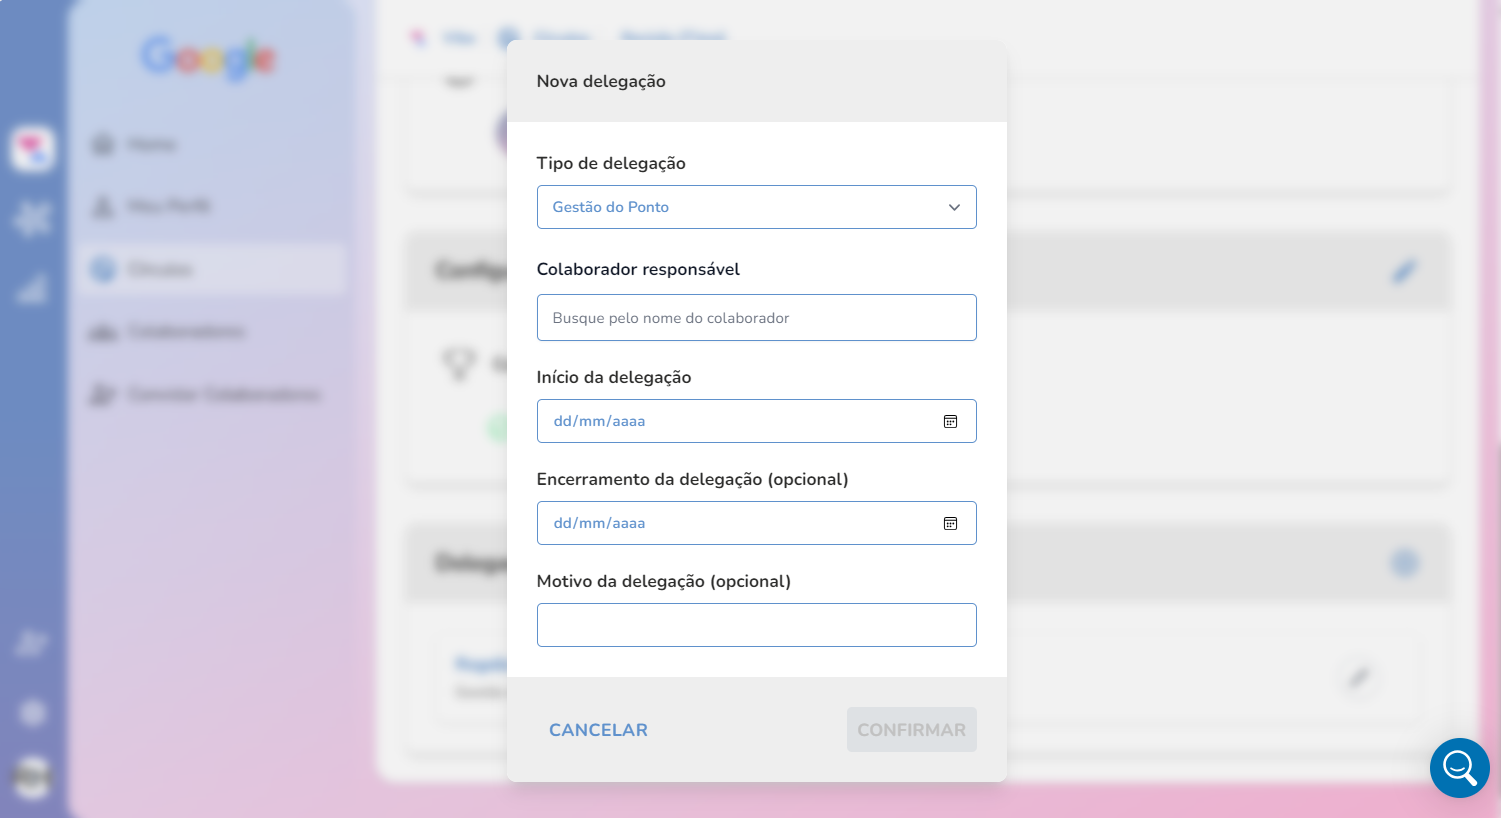Click the CONFIRMAR button
The image size is (1501, 818).
(x=911, y=730)
